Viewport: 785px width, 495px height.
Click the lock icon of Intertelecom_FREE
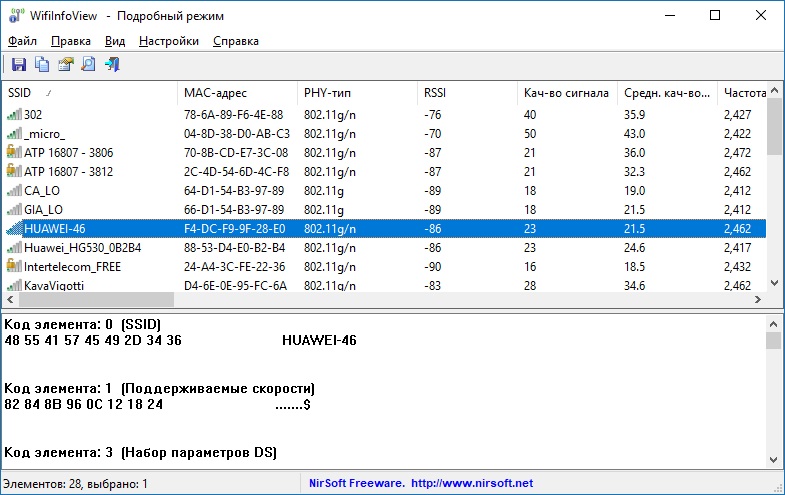pos(14,266)
